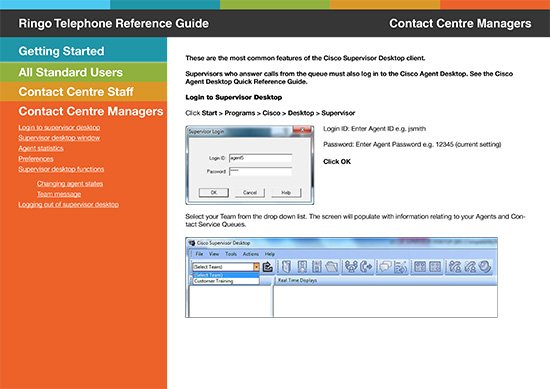Screen dimensions: 550x389
Task: Close the Supervisor Login dialog
Action: (302, 131)
